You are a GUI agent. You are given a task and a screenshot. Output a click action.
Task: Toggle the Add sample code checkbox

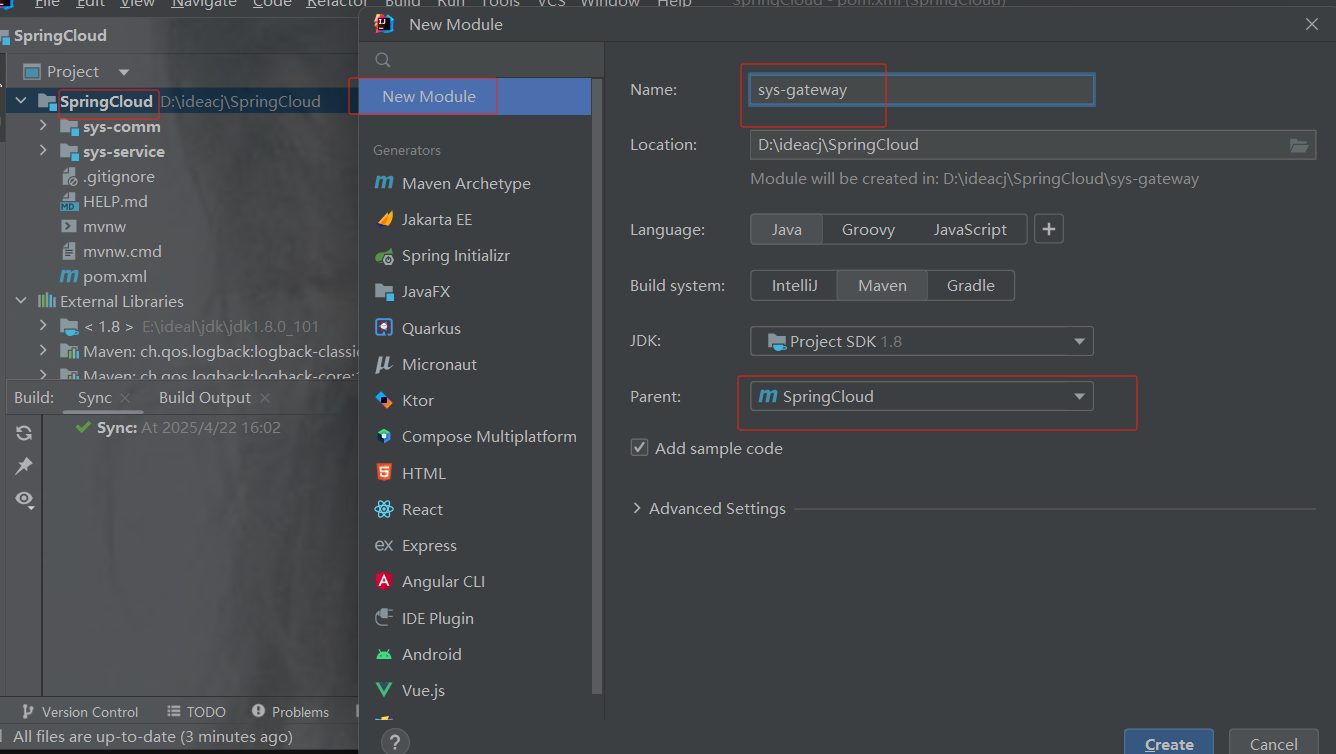640,448
